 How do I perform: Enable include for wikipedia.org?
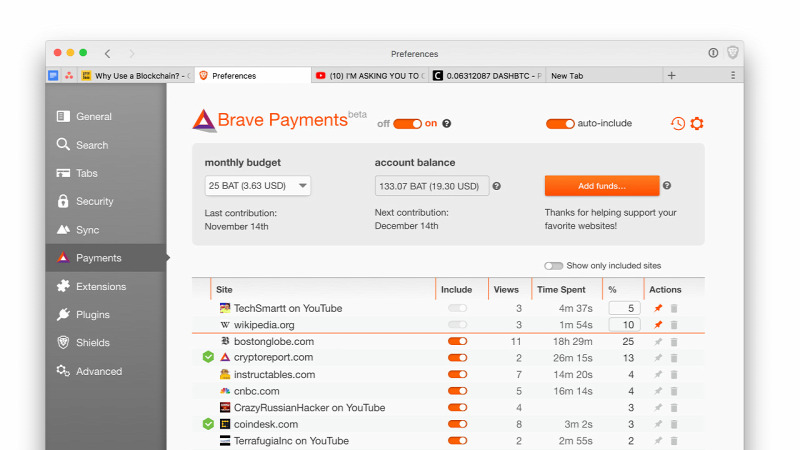pyautogui.click(x=457, y=324)
